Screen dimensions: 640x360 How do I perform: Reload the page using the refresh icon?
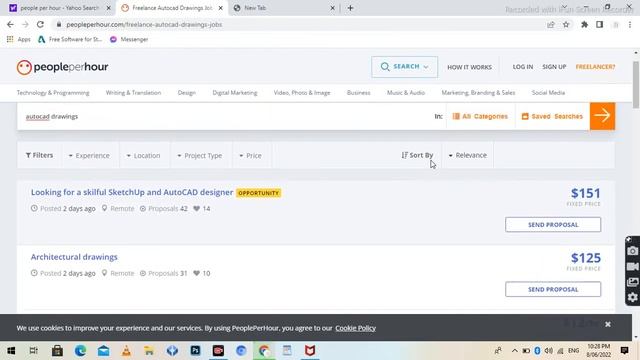click(40, 24)
